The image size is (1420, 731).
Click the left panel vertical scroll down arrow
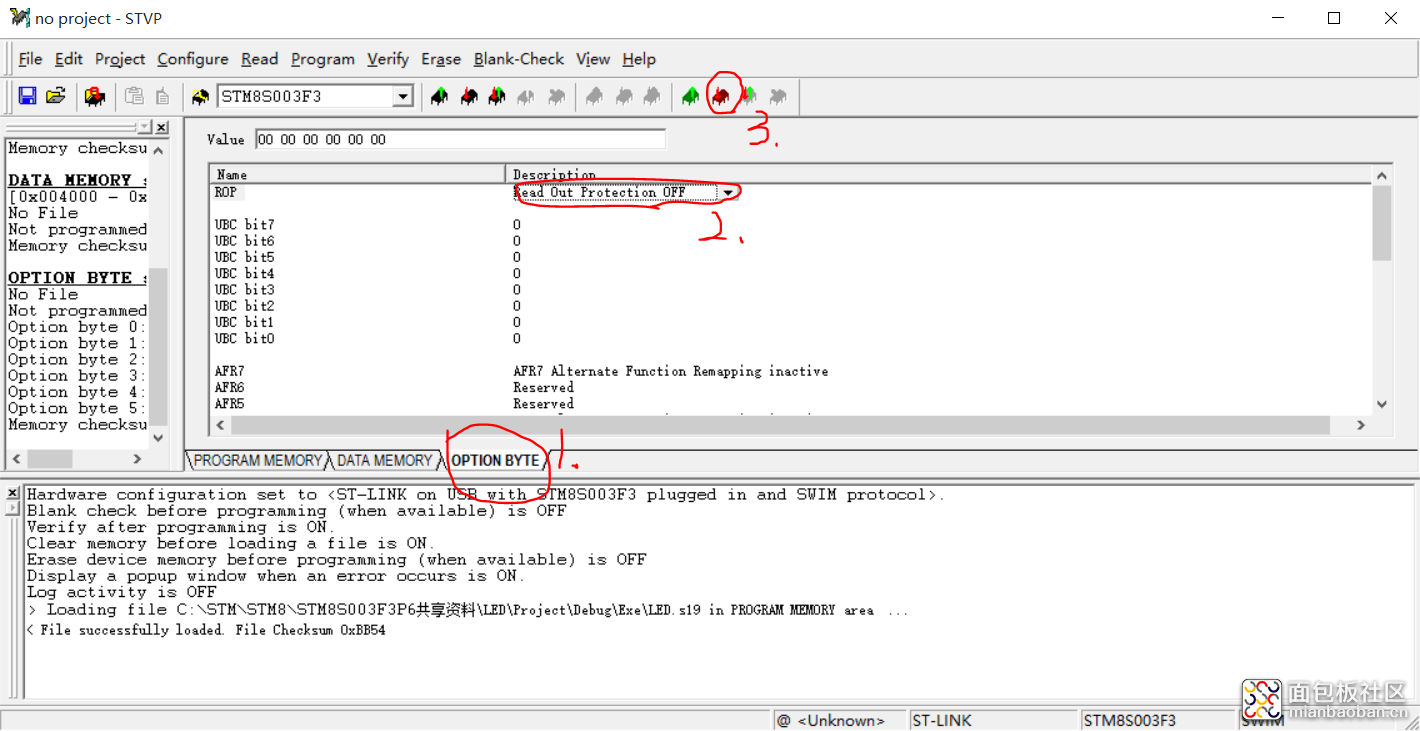pos(158,438)
